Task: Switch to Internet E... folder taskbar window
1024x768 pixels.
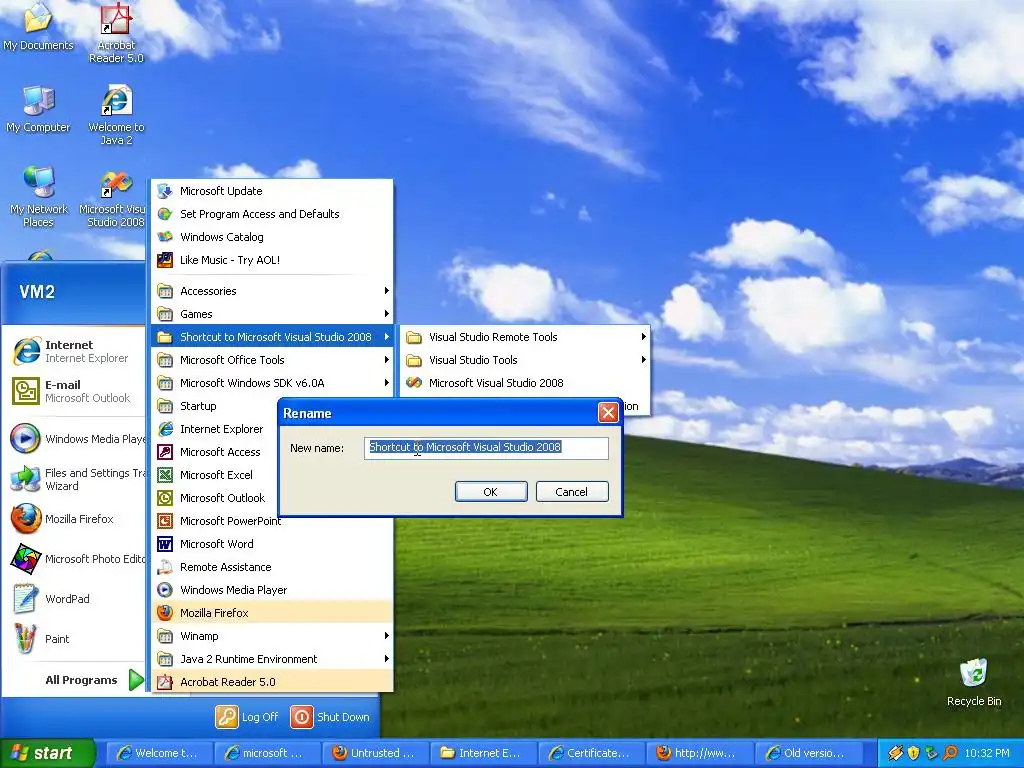Action: point(483,753)
